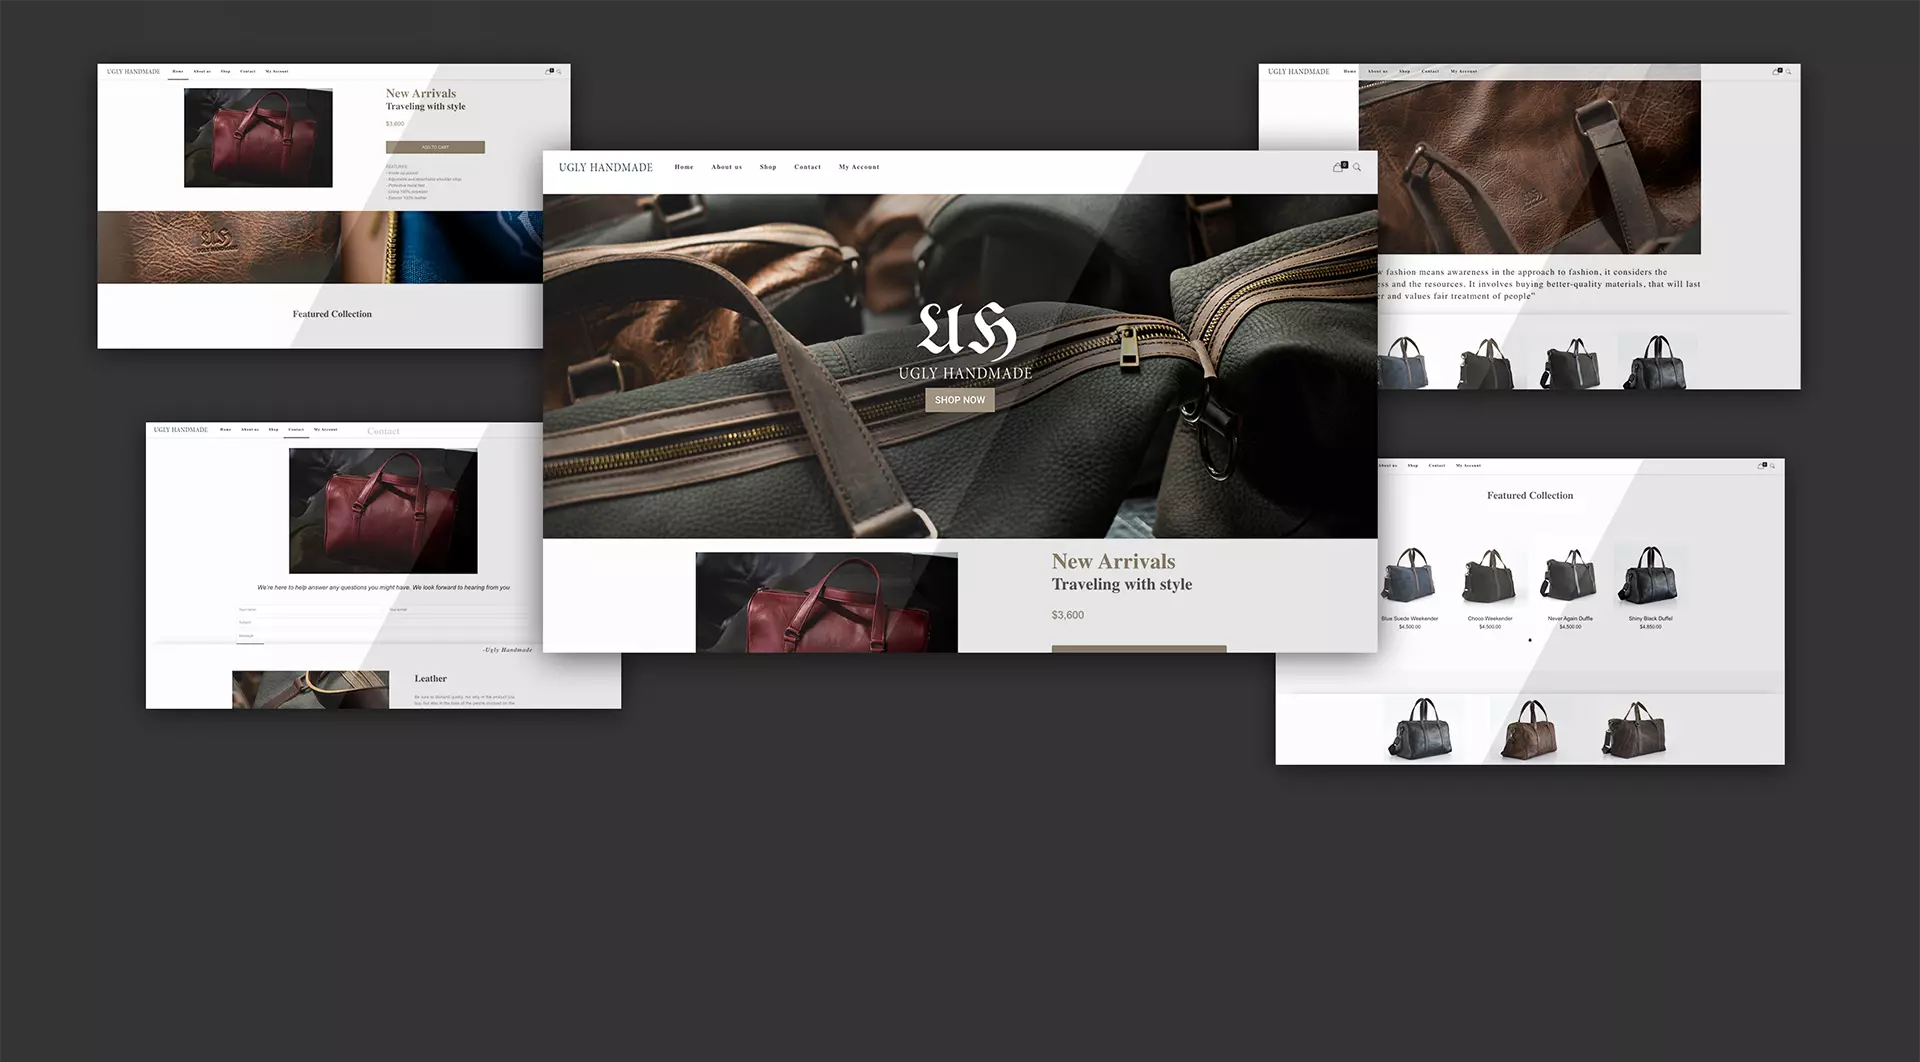Click the search icon in the top-right page header
This screenshot has width=1920, height=1062.
click(x=1788, y=72)
